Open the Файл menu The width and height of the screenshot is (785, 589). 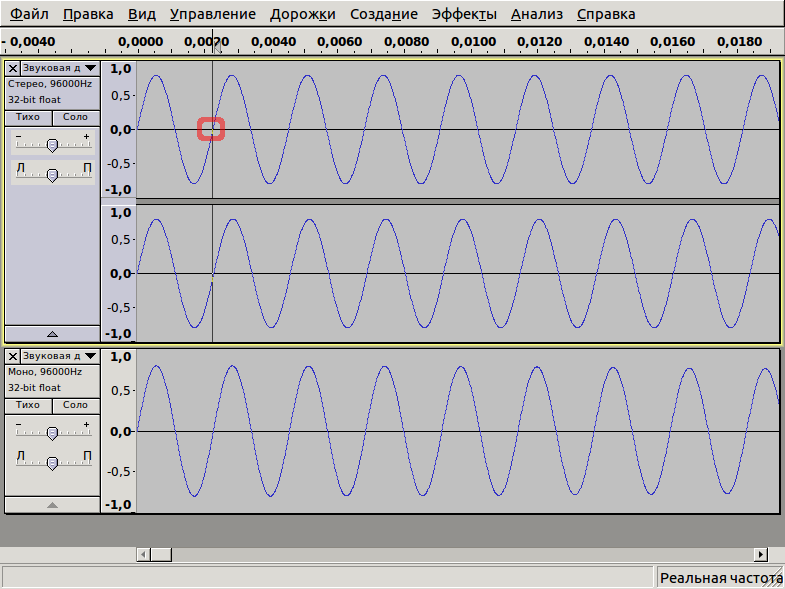coord(29,15)
